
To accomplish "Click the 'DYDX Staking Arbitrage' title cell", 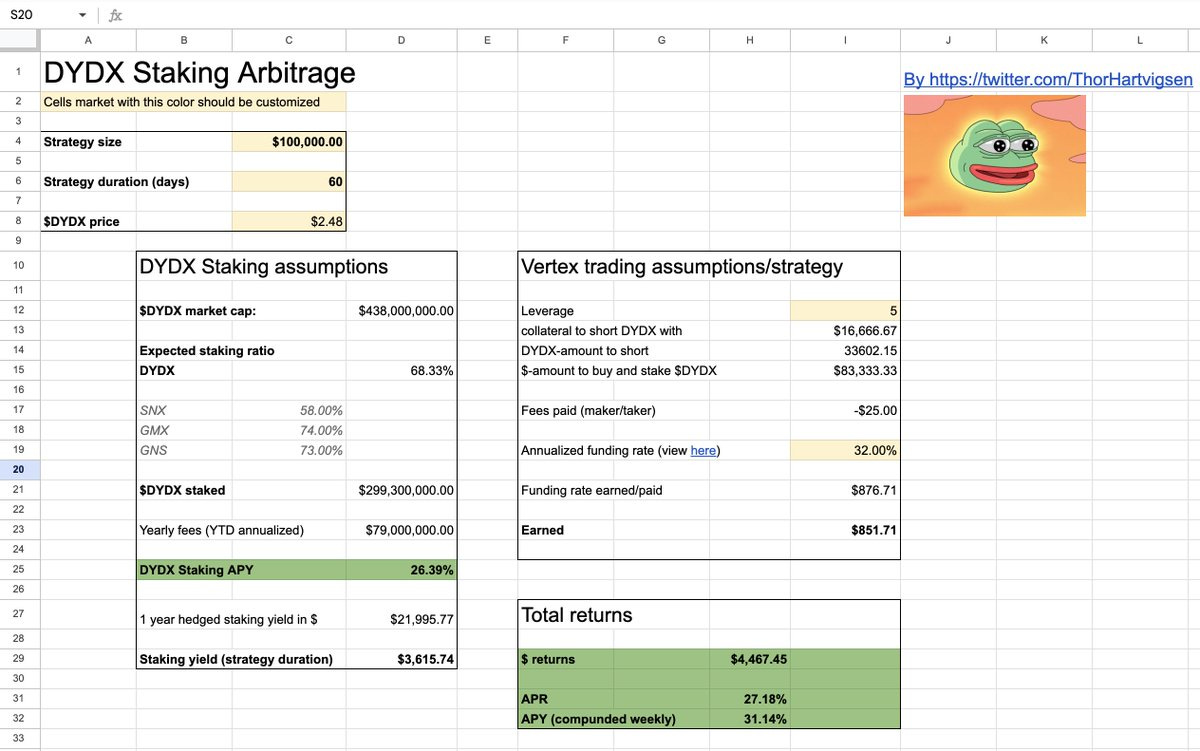I will coord(199,73).
